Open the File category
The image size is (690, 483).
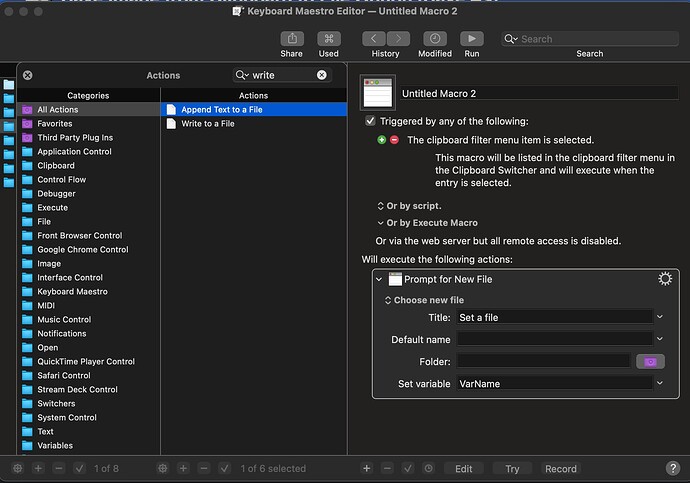tap(89, 222)
